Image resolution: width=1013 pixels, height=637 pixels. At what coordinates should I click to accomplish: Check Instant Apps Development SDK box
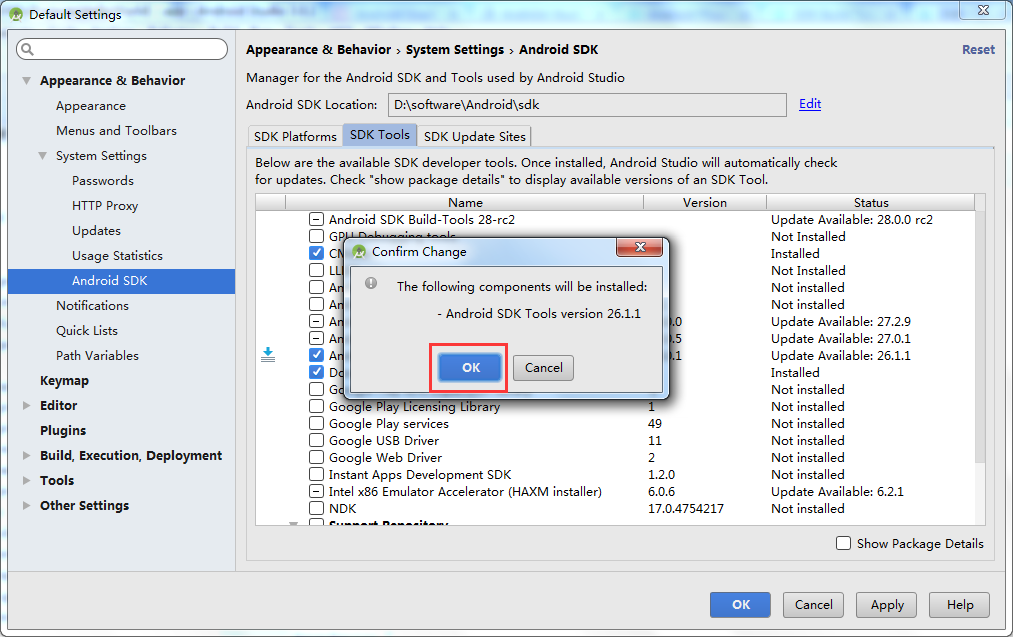tap(317, 474)
